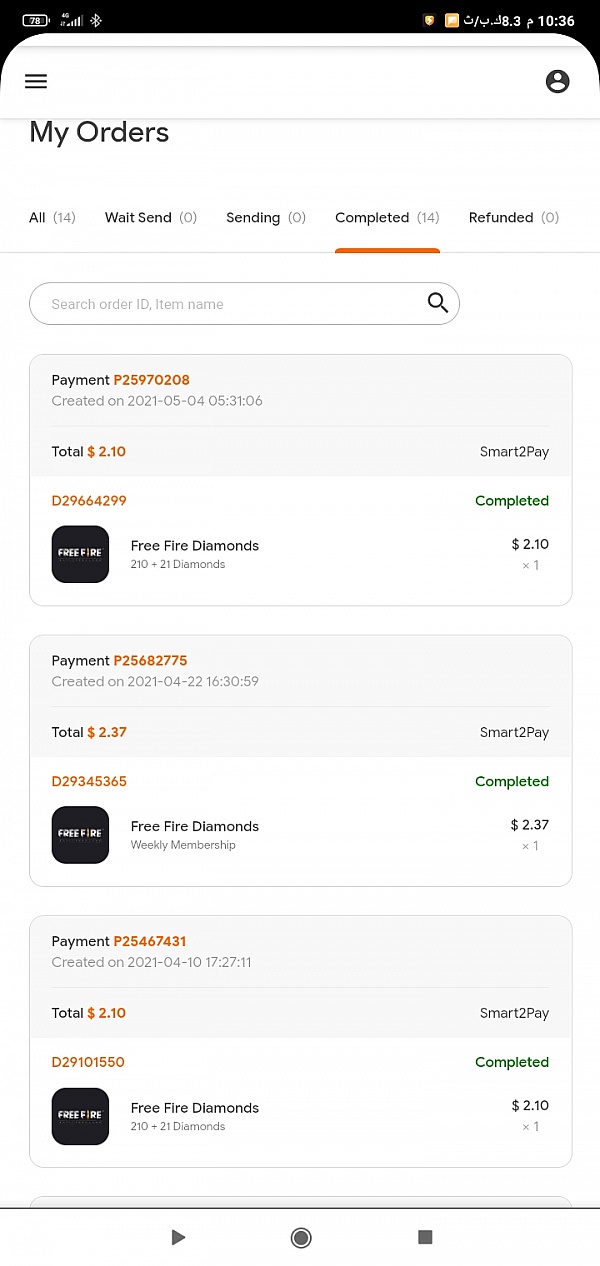Image resolution: width=600 pixels, height=1266 pixels.
Task: Open order number D29345365
Action: point(89,782)
